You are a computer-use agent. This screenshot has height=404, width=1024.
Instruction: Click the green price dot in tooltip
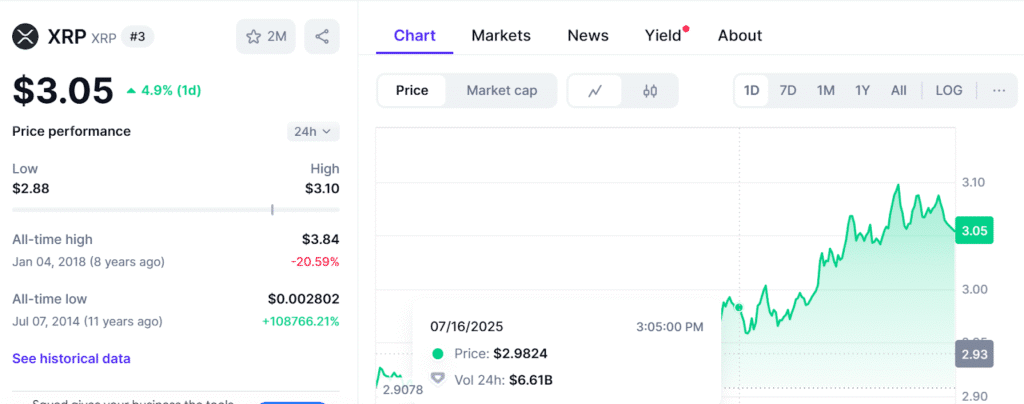[x=437, y=353]
